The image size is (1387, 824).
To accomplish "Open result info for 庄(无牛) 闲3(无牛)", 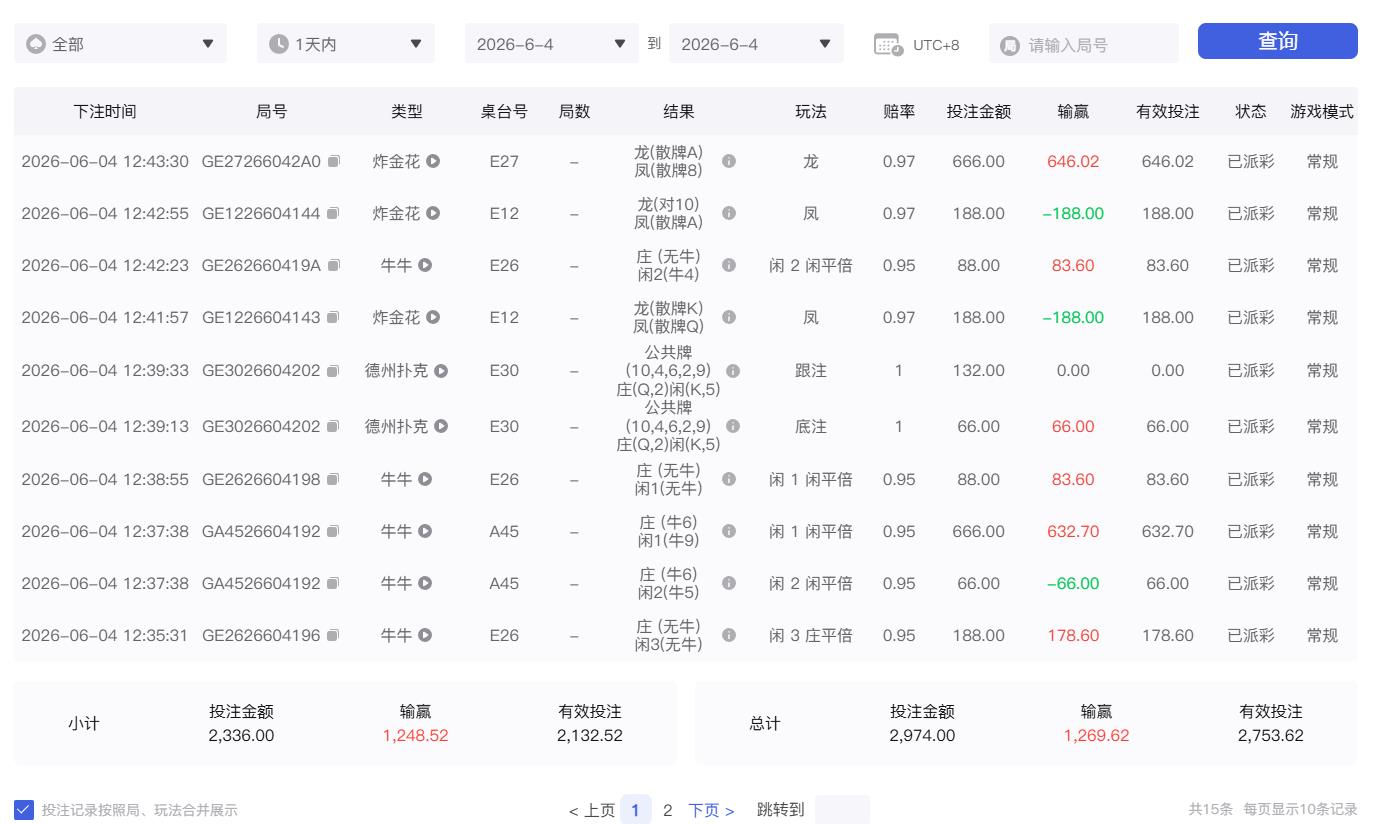I will (729, 635).
